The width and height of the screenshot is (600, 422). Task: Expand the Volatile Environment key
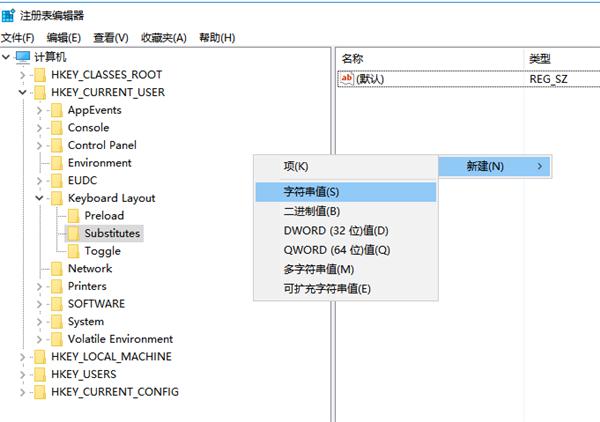39,339
